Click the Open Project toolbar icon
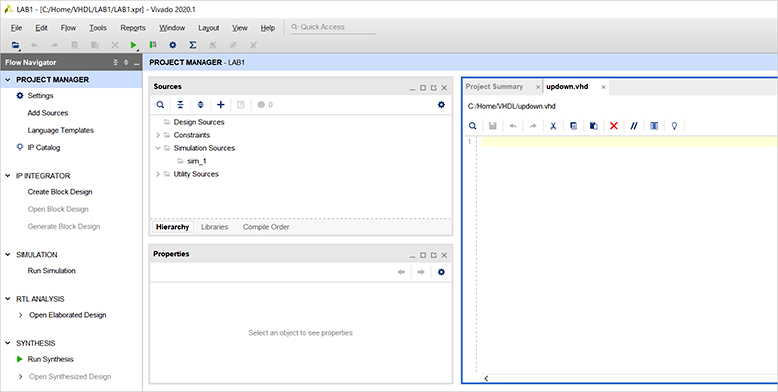Viewport: 778px width, 392px height. pos(15,45)
